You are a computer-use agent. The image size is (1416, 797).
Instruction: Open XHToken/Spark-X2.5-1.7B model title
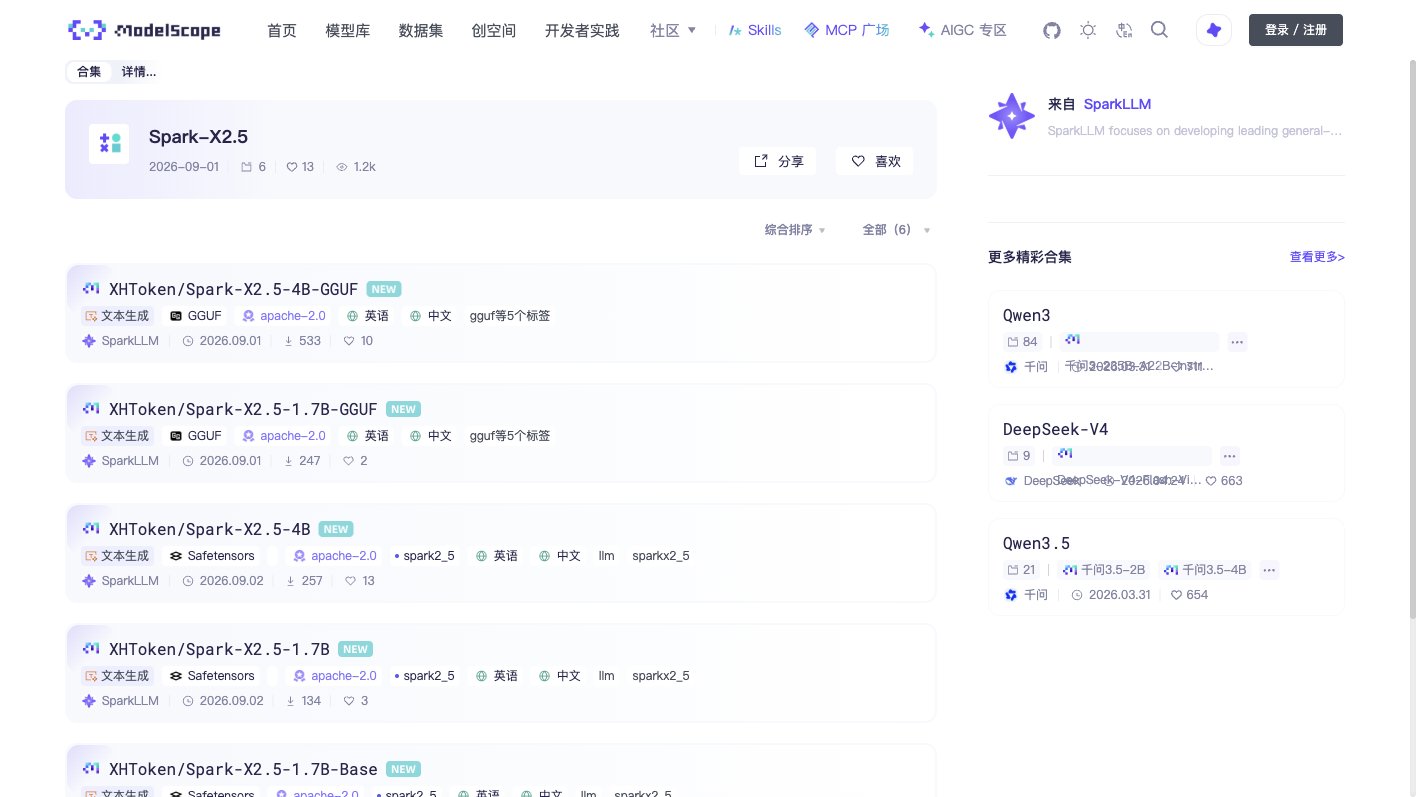click(x=219, y=649)
